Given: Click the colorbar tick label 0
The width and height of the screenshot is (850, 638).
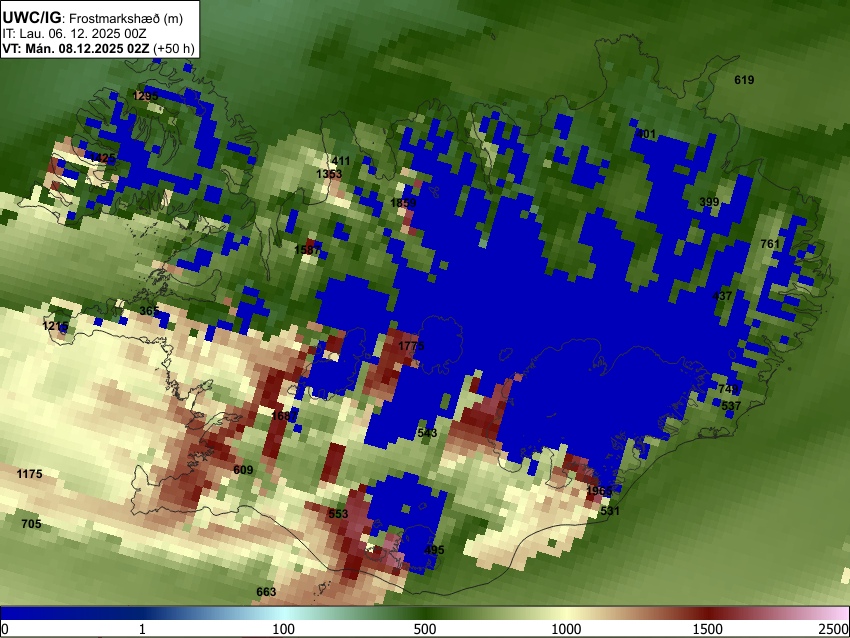Looking at the screenshot, I should [x=5, y=629].
